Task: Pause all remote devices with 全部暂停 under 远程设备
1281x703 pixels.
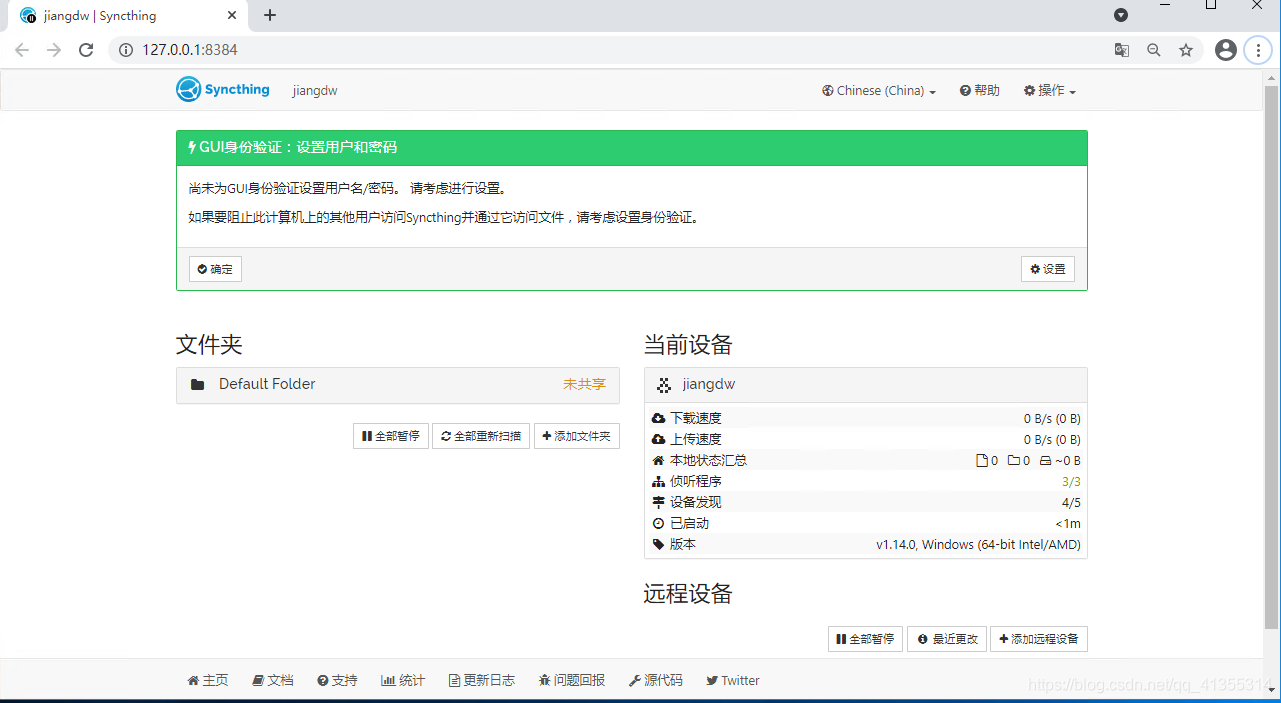Action: click(865, 639)
